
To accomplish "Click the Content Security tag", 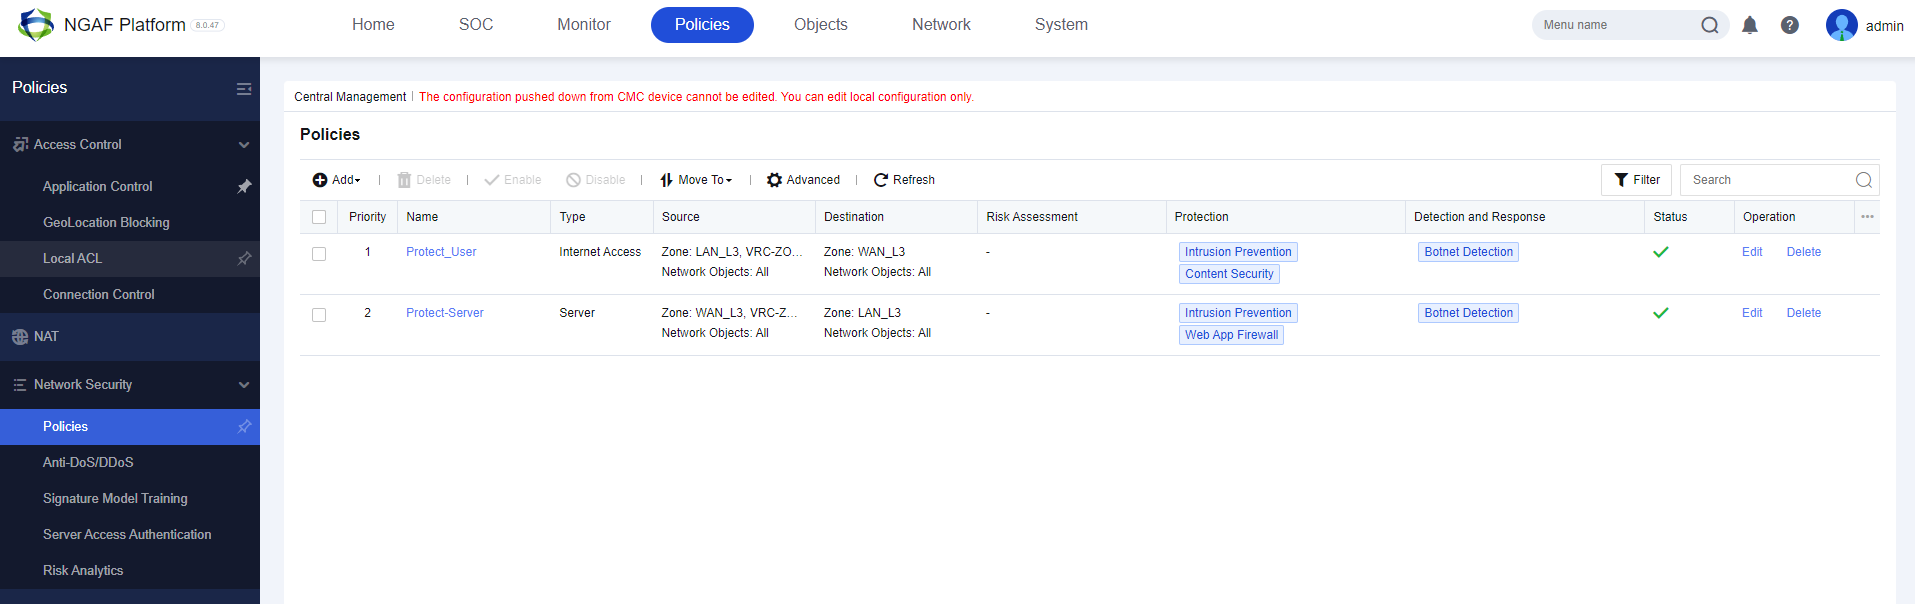I will click(x=1229, y=274).
